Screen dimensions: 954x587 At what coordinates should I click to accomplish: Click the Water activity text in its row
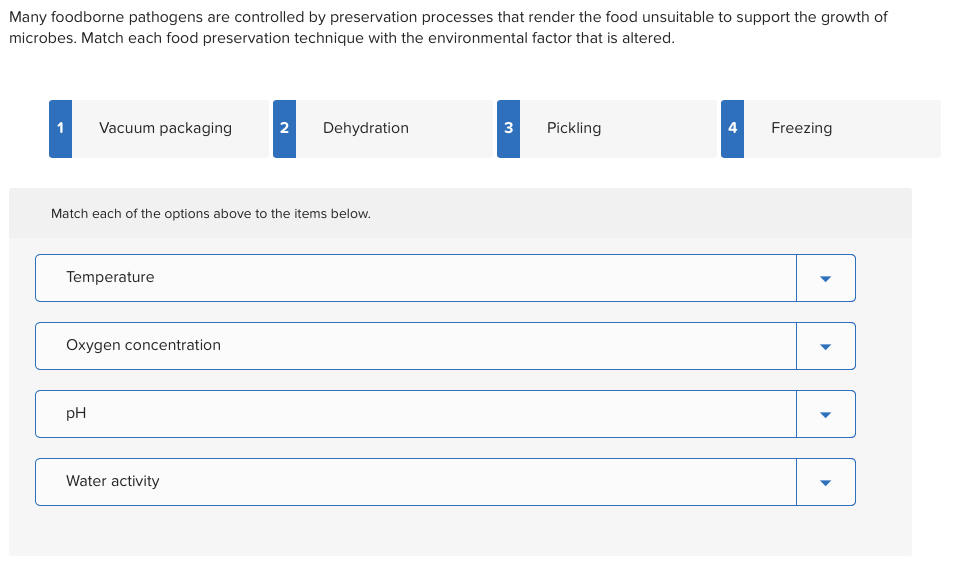pyautogui.click(x=112, y=481)
